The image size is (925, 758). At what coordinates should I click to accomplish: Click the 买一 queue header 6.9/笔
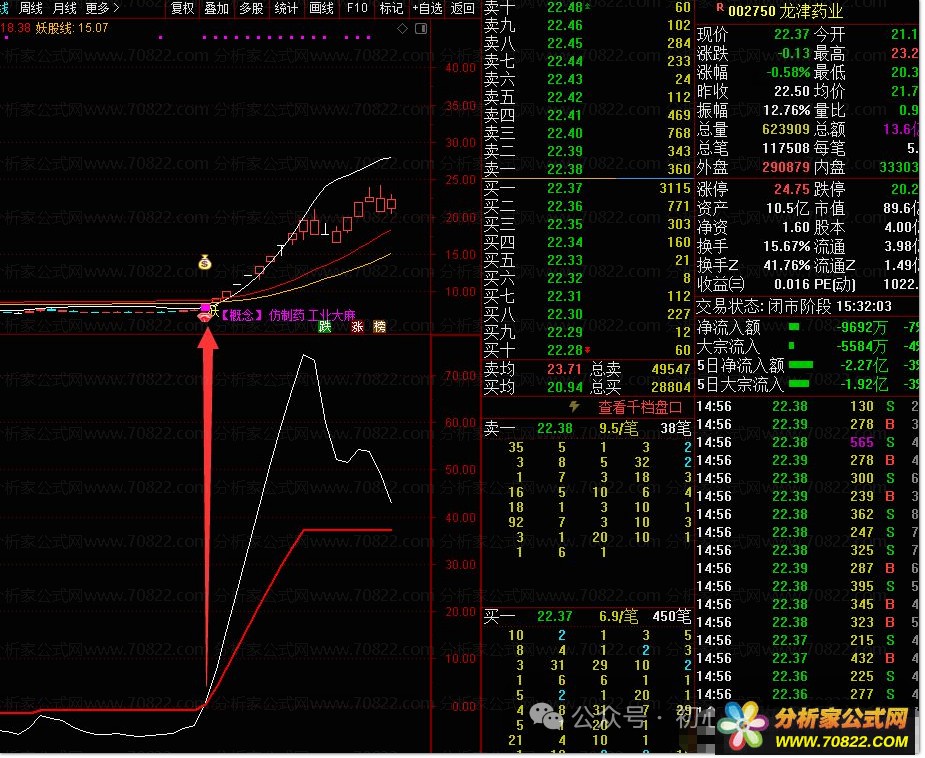point(619,617)
